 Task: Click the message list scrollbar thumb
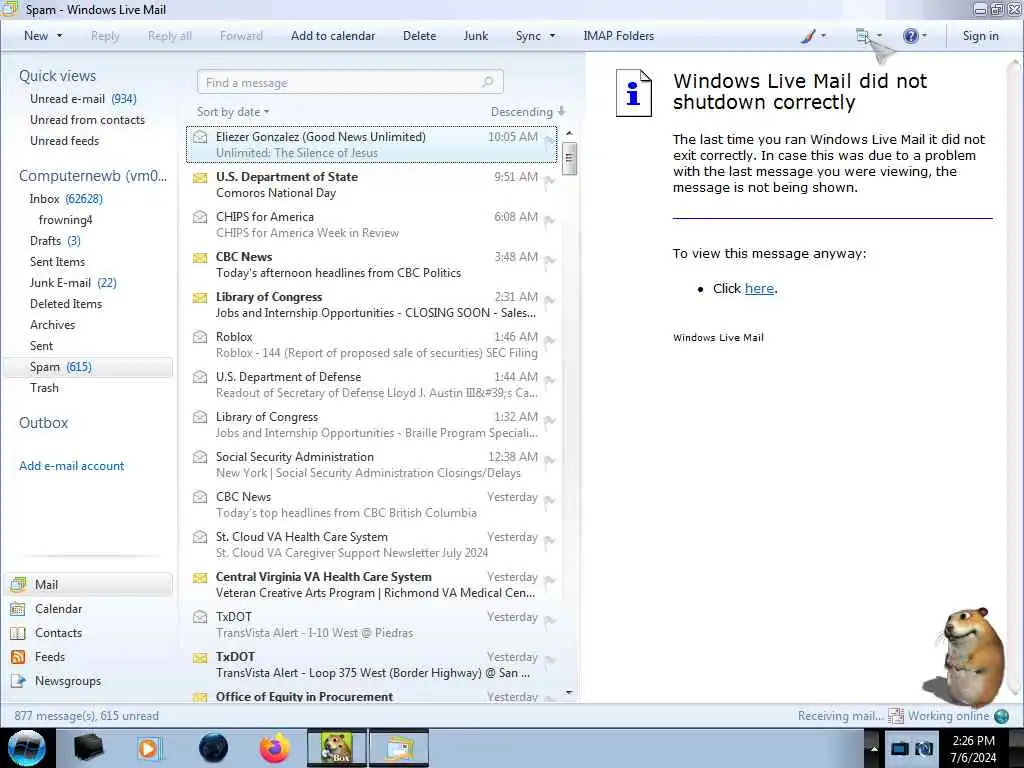[569, 158]
